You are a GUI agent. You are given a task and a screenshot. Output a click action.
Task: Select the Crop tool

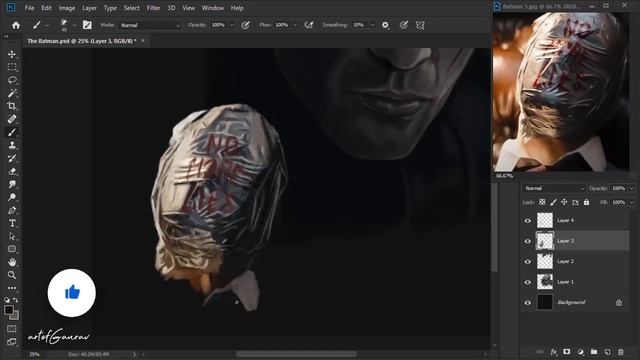point(12,106)
